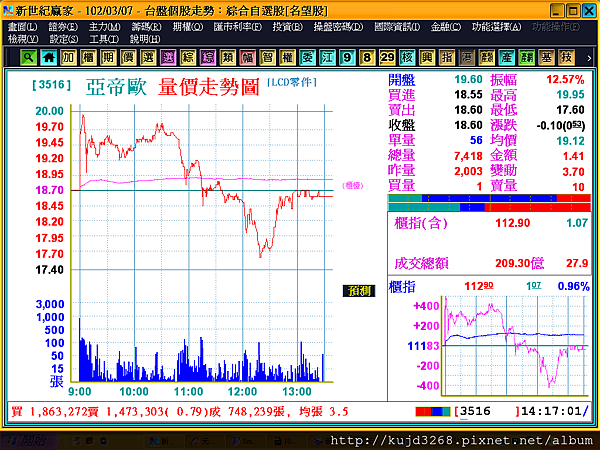The width and height of the screenshot is (600, 450).
Task: Open the 功能選擇(A) menu
Action: (x=496, y=27)
